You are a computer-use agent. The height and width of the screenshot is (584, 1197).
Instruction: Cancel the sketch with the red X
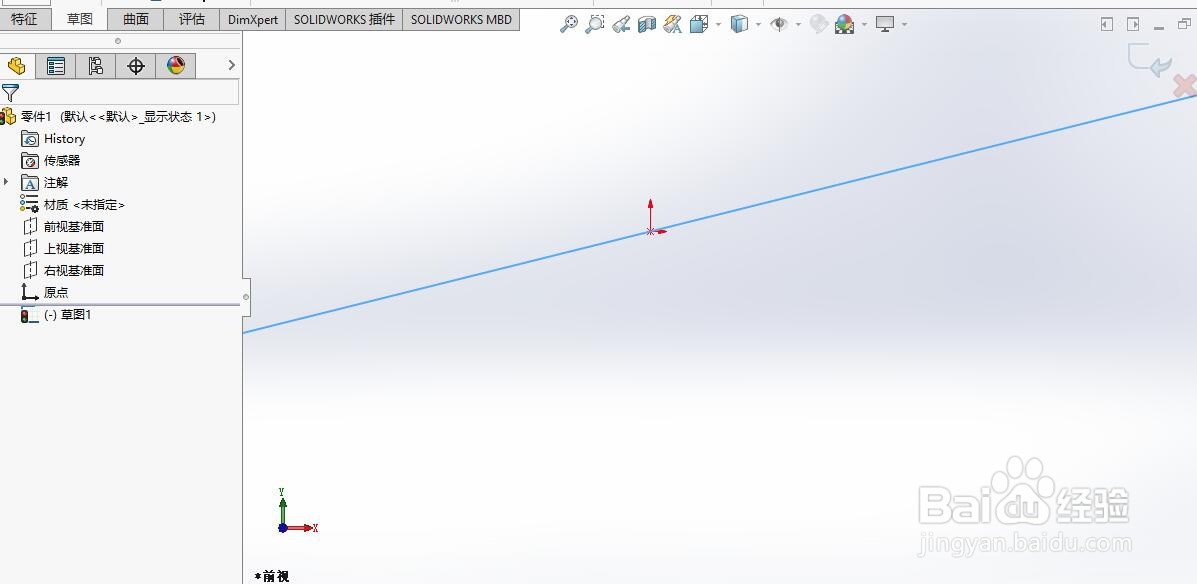1186,86
